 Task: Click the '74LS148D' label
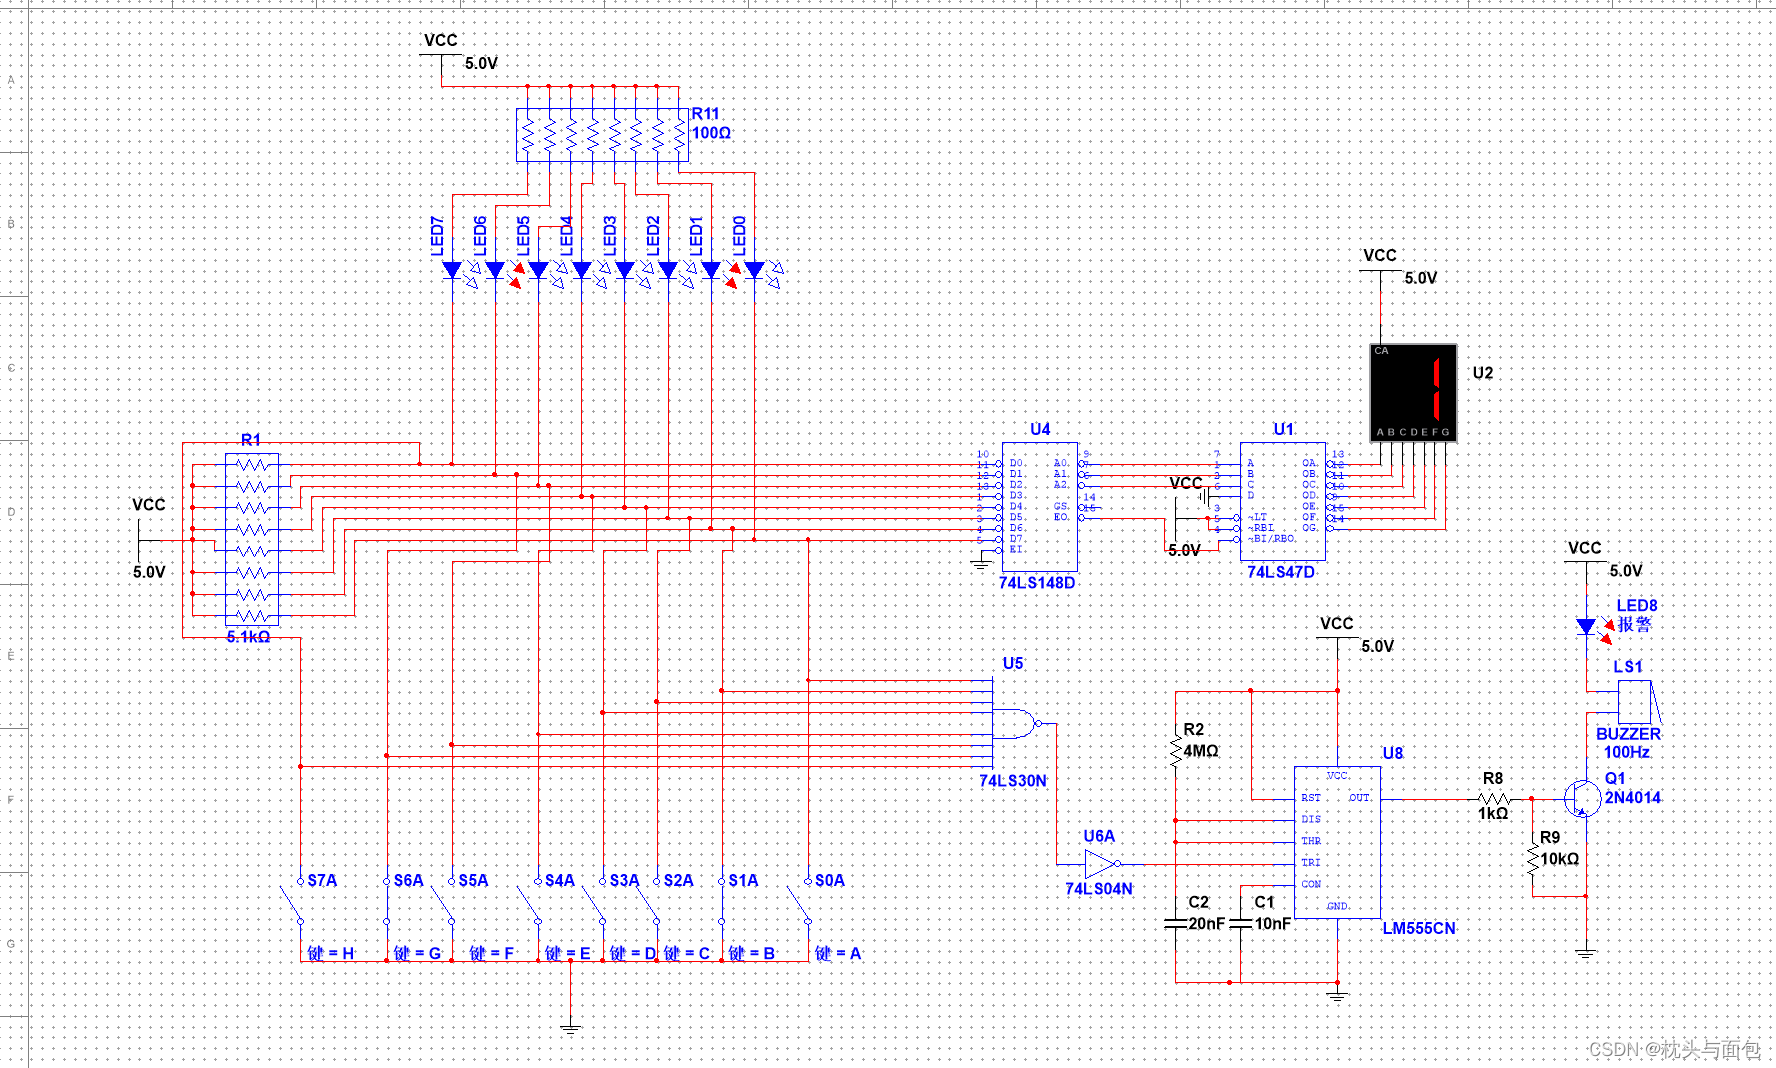point(1037,582)
